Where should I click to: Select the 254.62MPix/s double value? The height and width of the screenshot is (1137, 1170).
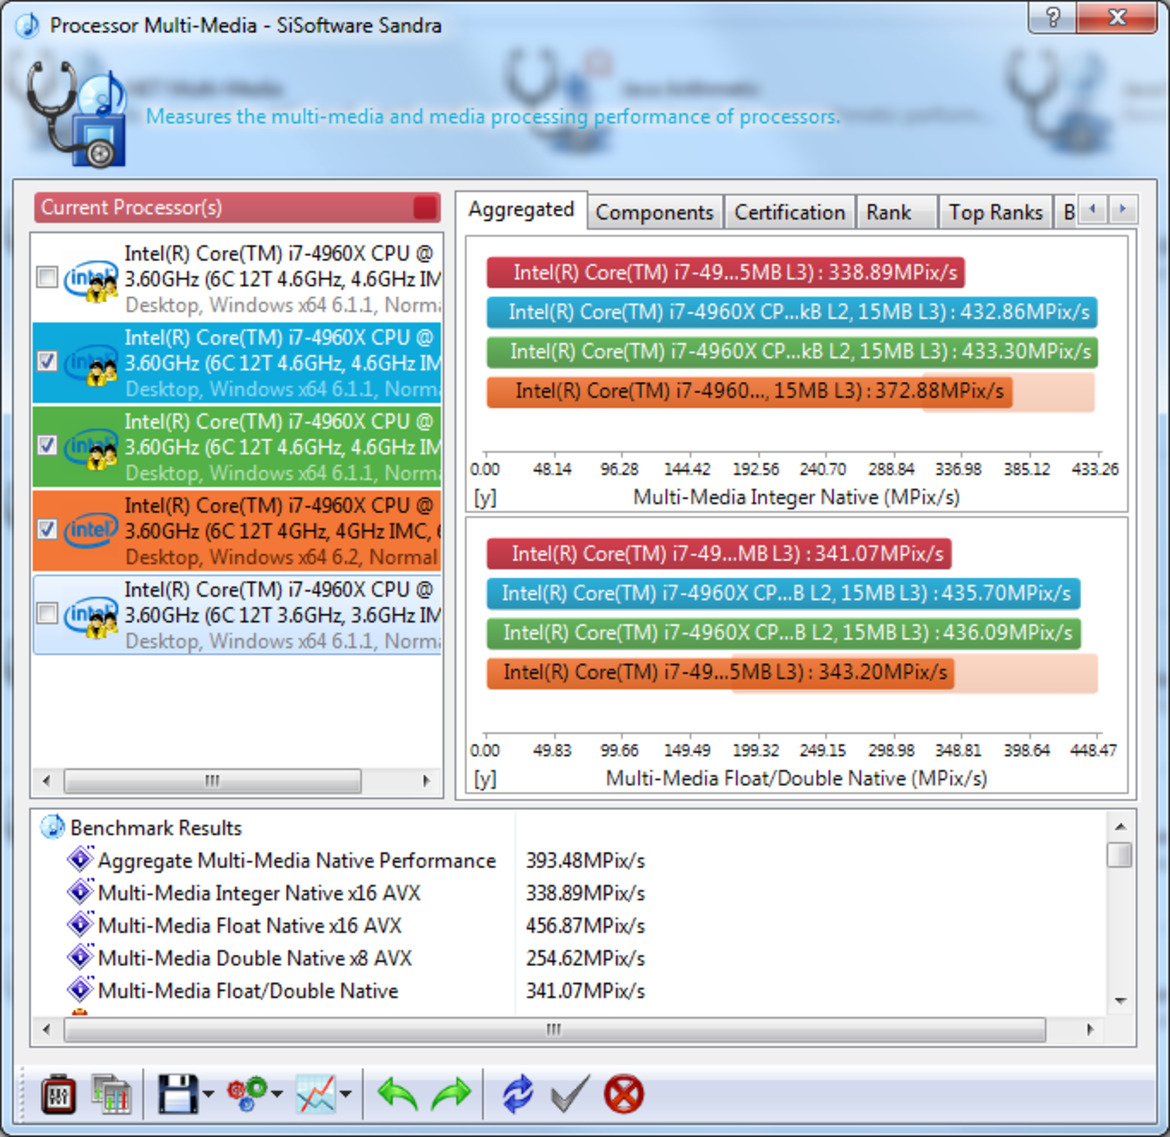(585, 958)
